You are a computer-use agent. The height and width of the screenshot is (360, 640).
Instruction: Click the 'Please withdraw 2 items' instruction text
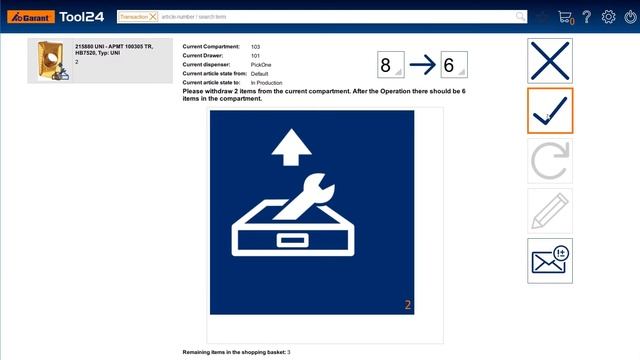(324, 95)
